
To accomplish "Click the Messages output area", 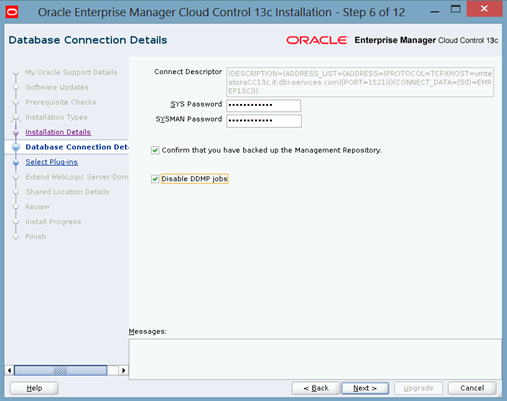I will (x=315, y=359).
